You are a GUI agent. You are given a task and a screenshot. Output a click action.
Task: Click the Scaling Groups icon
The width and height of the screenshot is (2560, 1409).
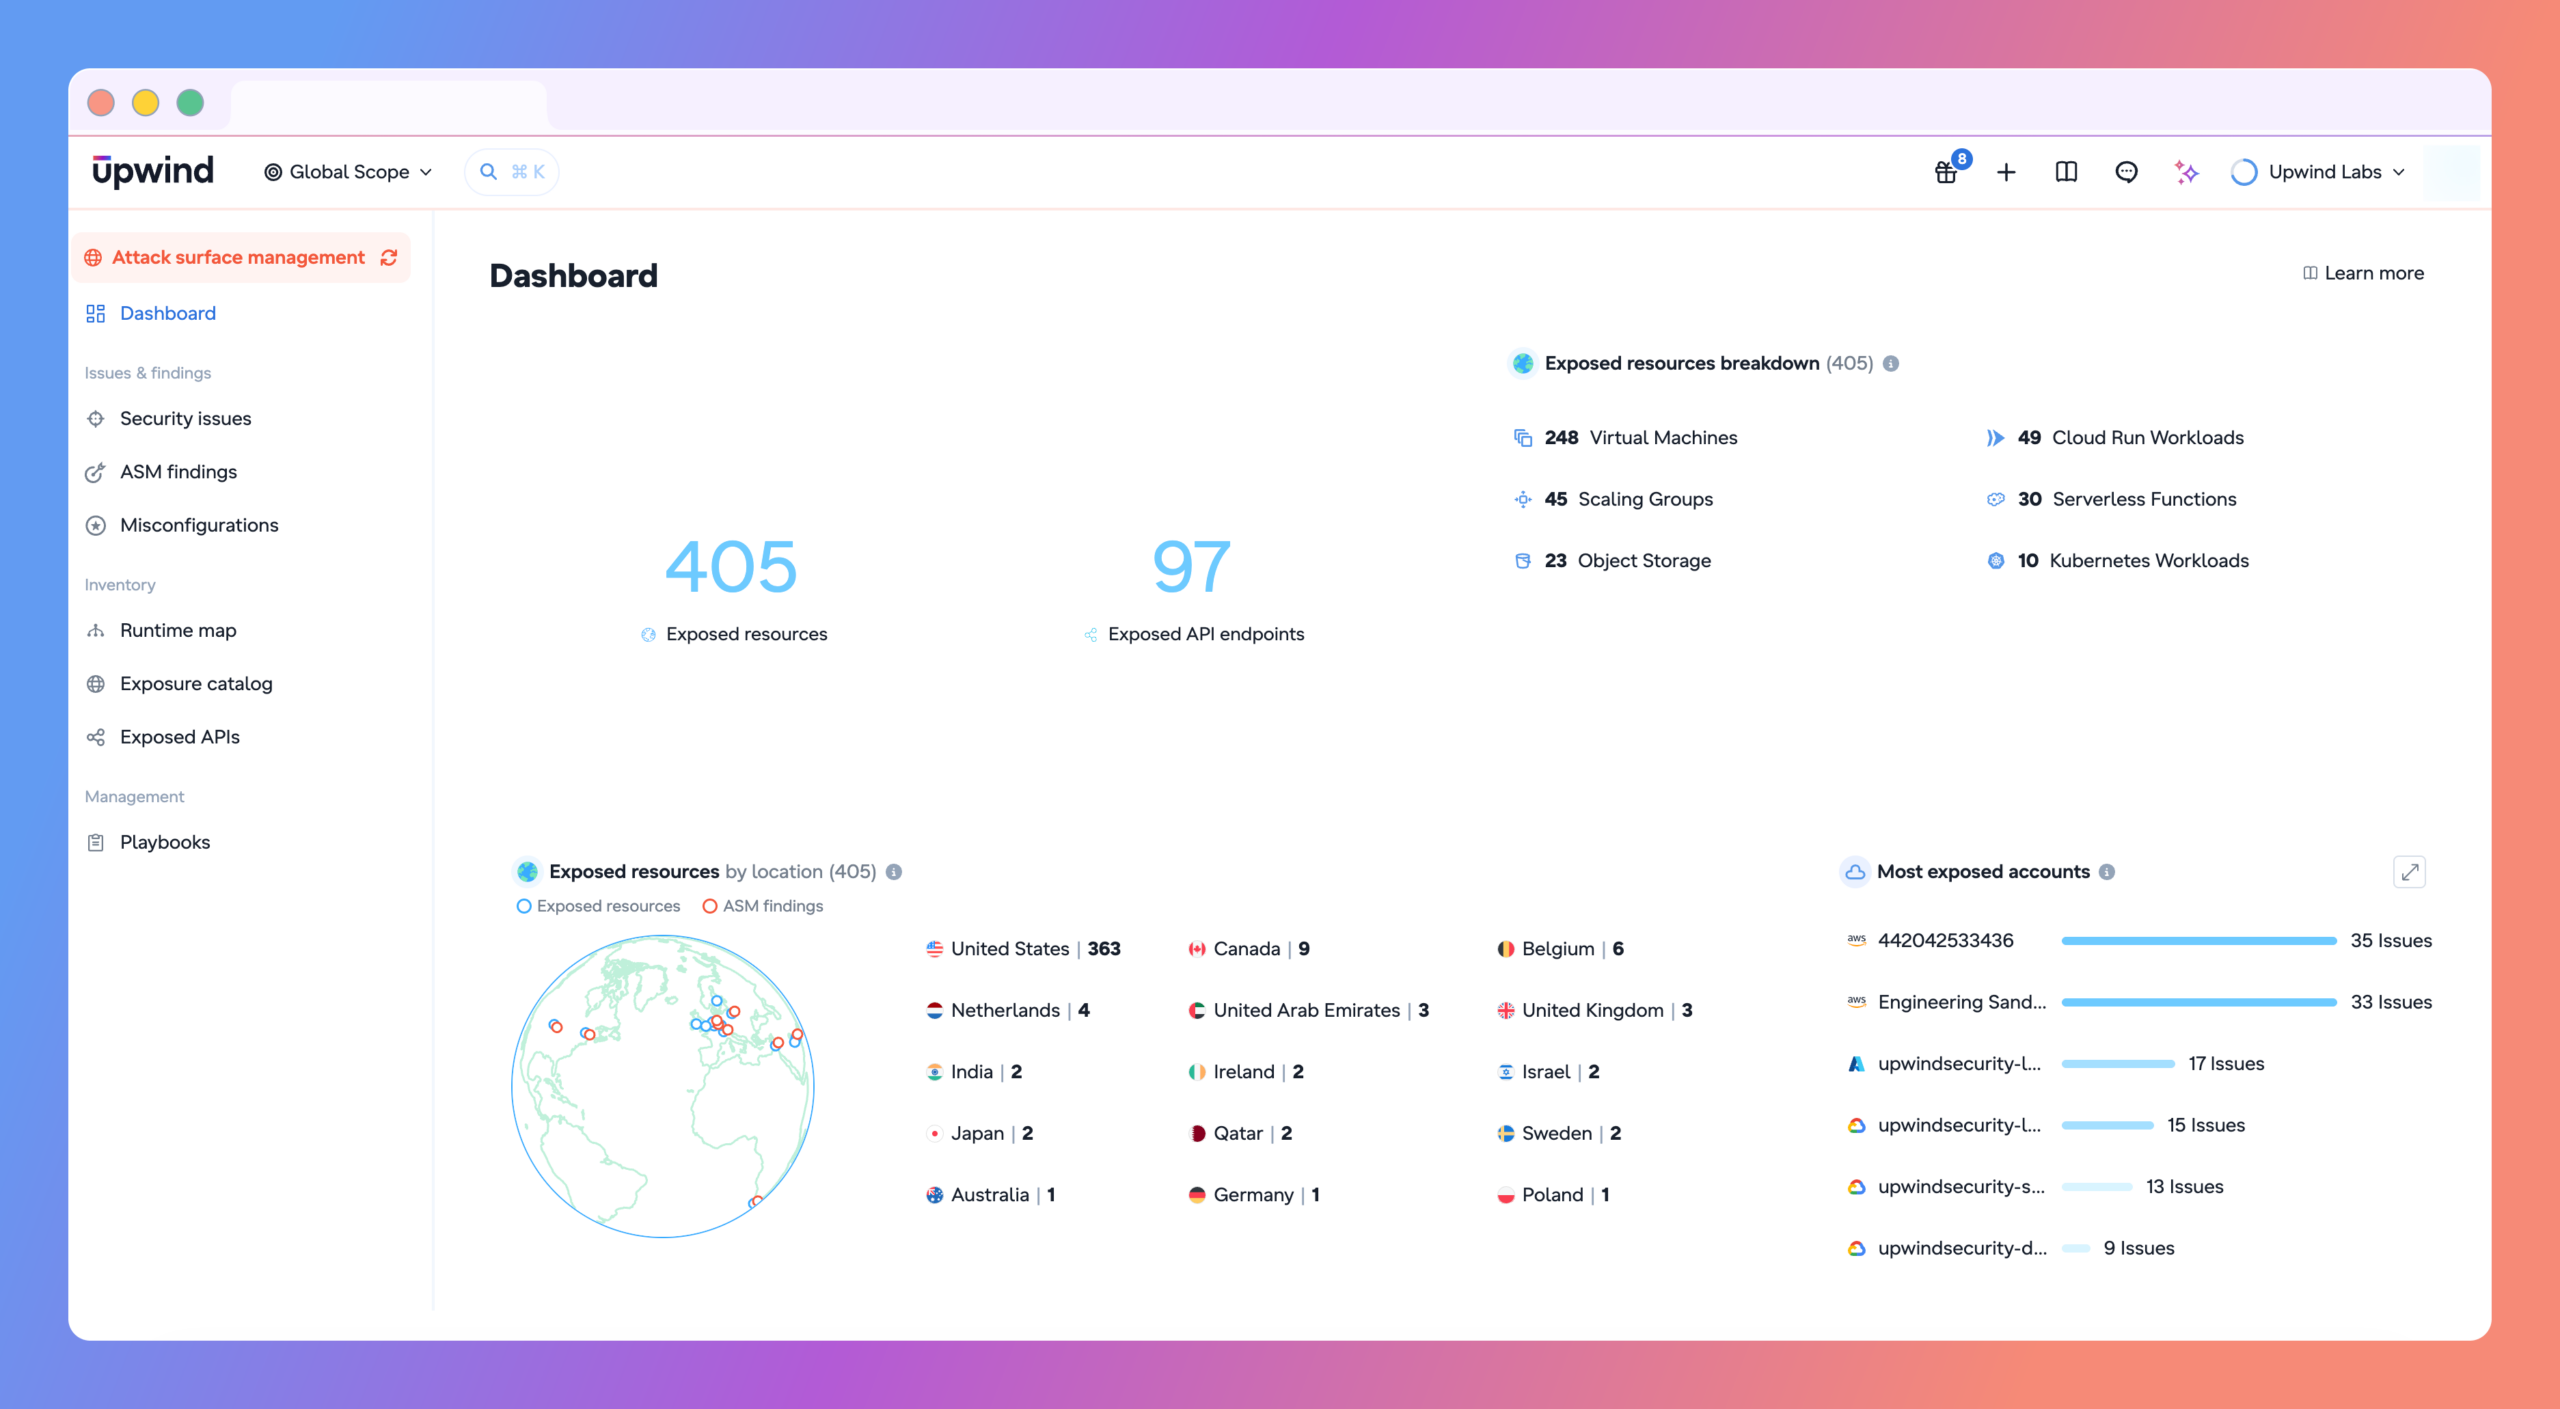click(1523, 499)
